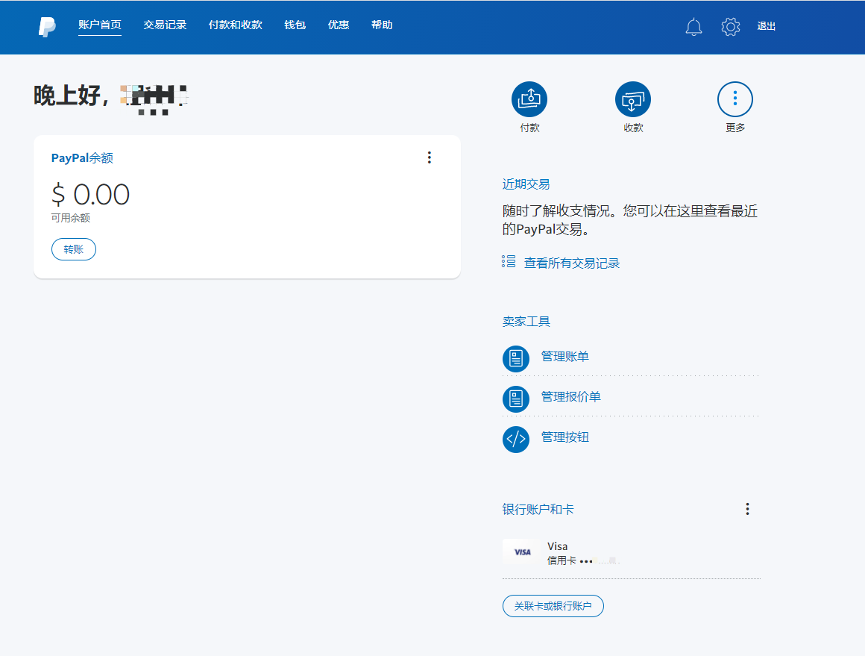The width and height of the screenshot is (866, 656).
Task: Click the 管理报价单 estimate icon
Action: 516,399
